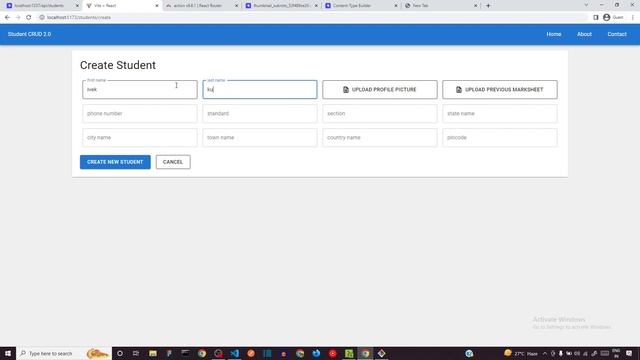This screenshot has width=640, height=360.
Task: Open the terminal icon in the taskbar
Action: (x=185, y=353)
